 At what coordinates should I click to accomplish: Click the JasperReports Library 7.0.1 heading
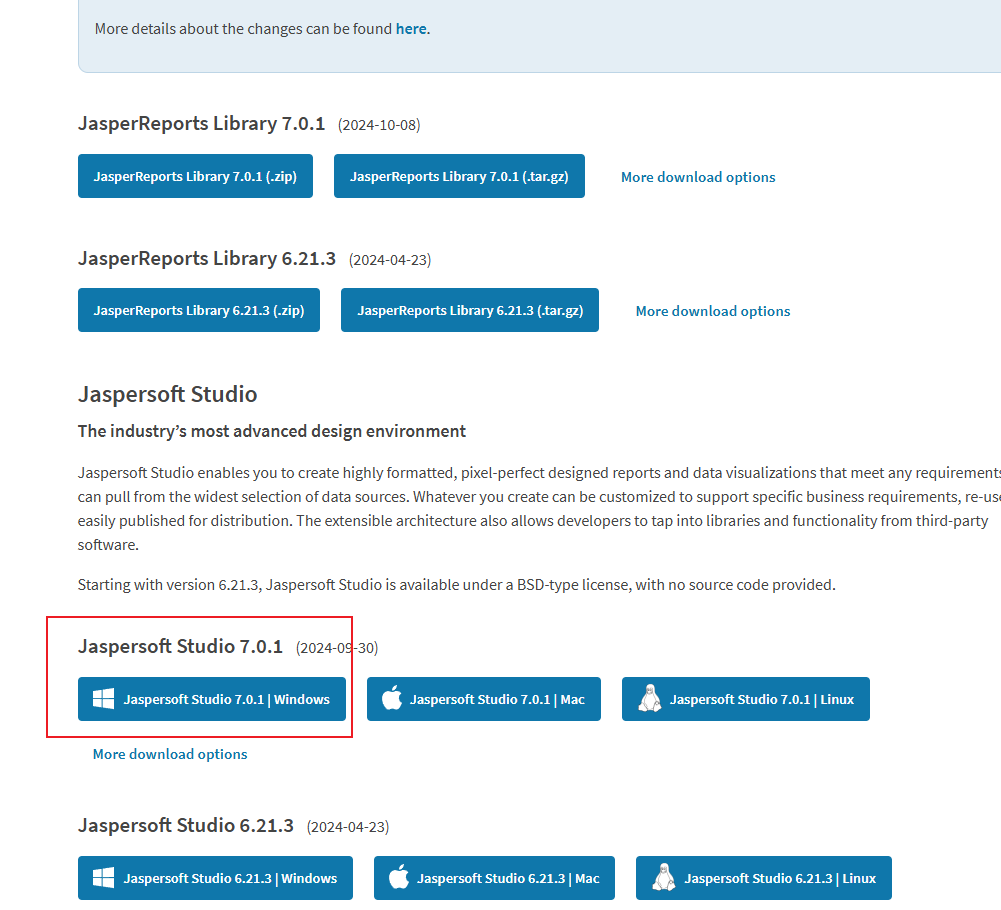(x=201, y=123)
